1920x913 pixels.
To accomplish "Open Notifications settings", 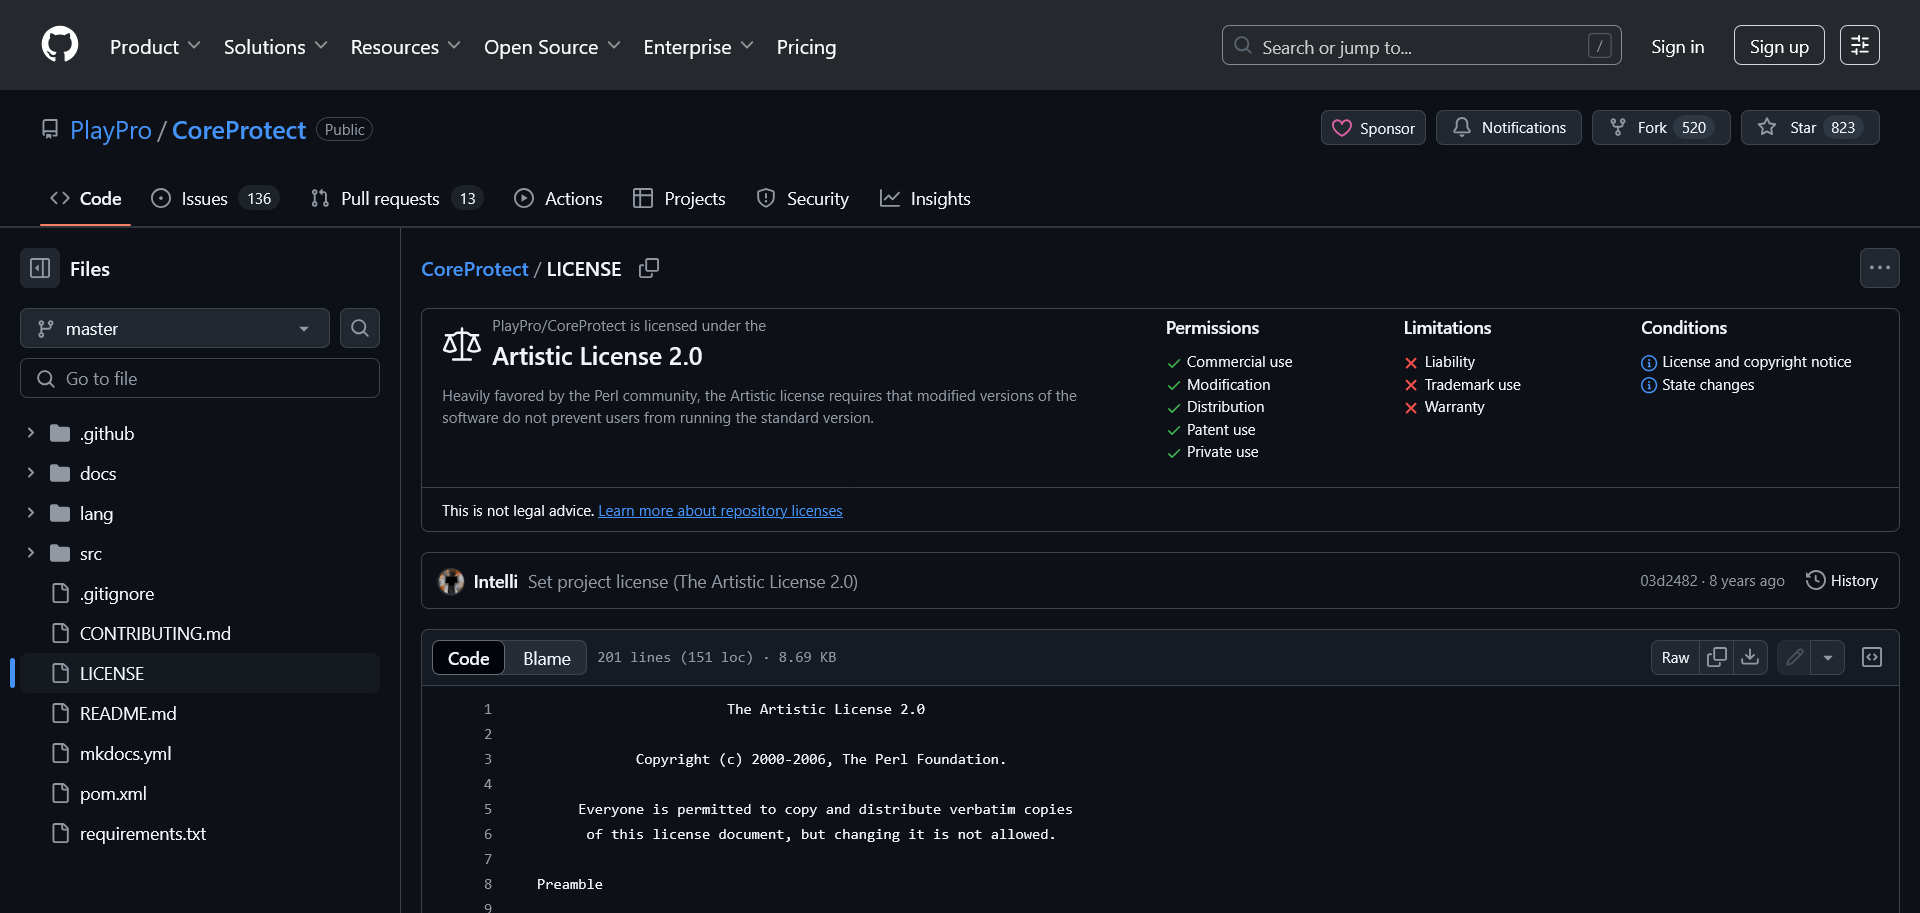I will [1509, 128].
